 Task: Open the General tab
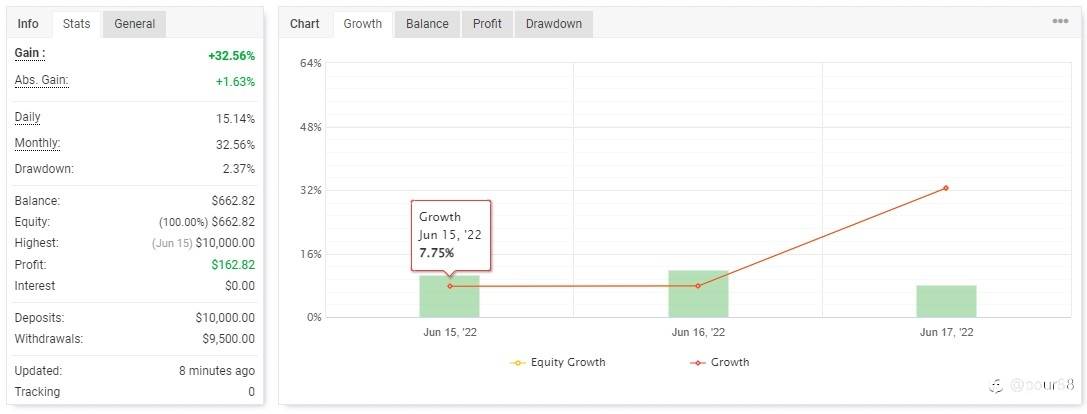point(134,24)
